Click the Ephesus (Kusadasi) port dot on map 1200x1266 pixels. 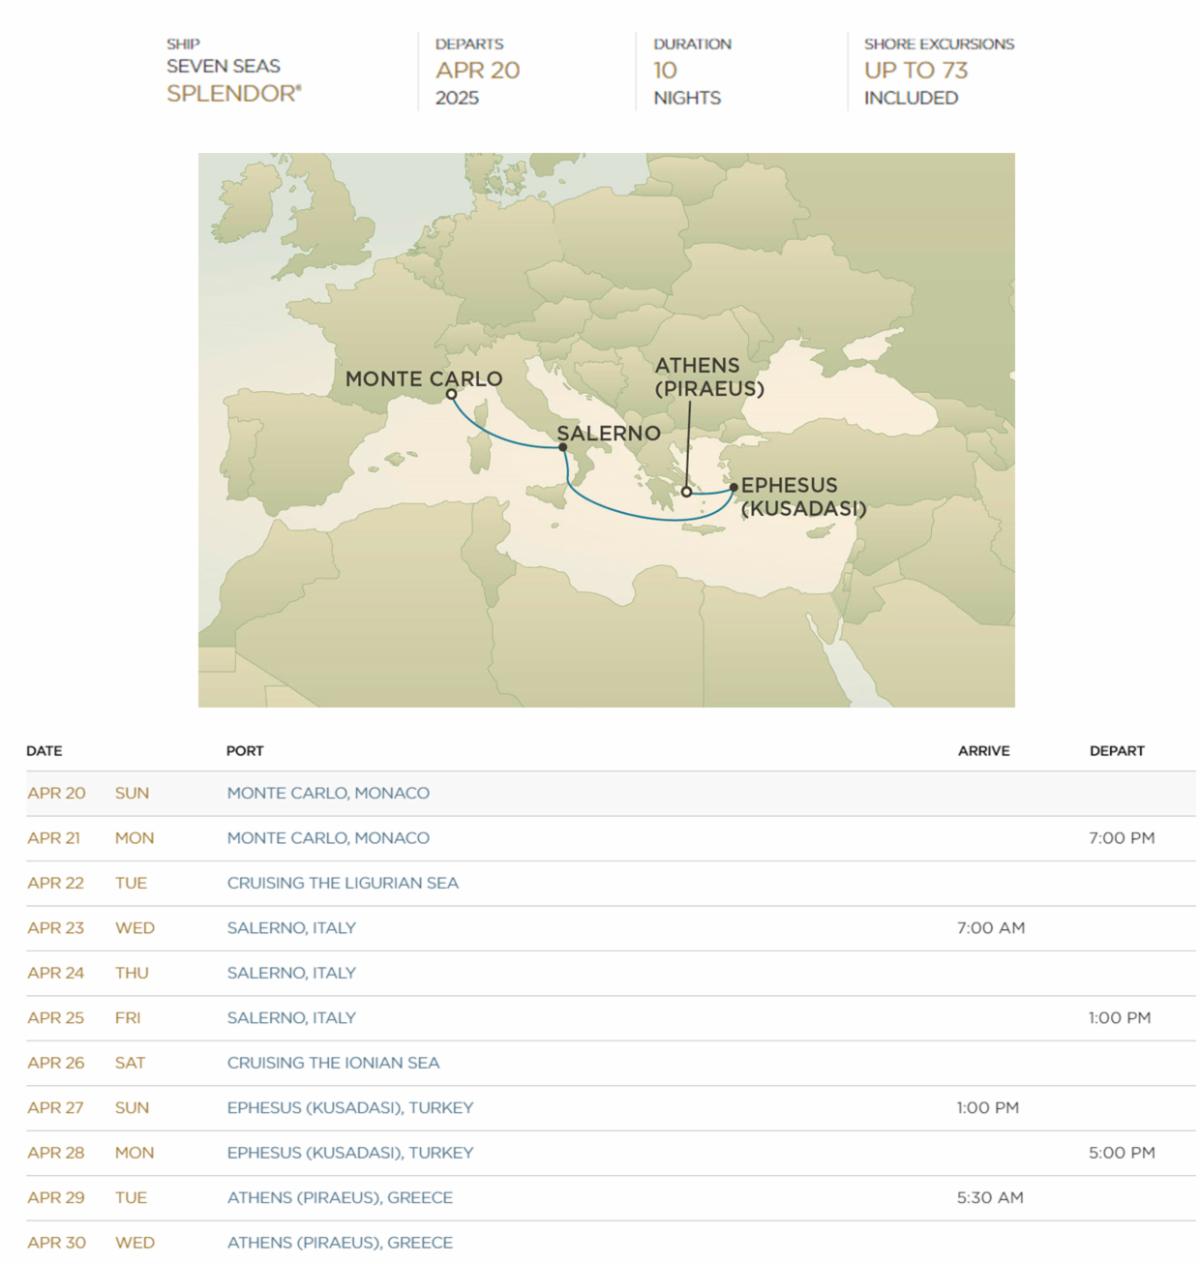(734, 487)
